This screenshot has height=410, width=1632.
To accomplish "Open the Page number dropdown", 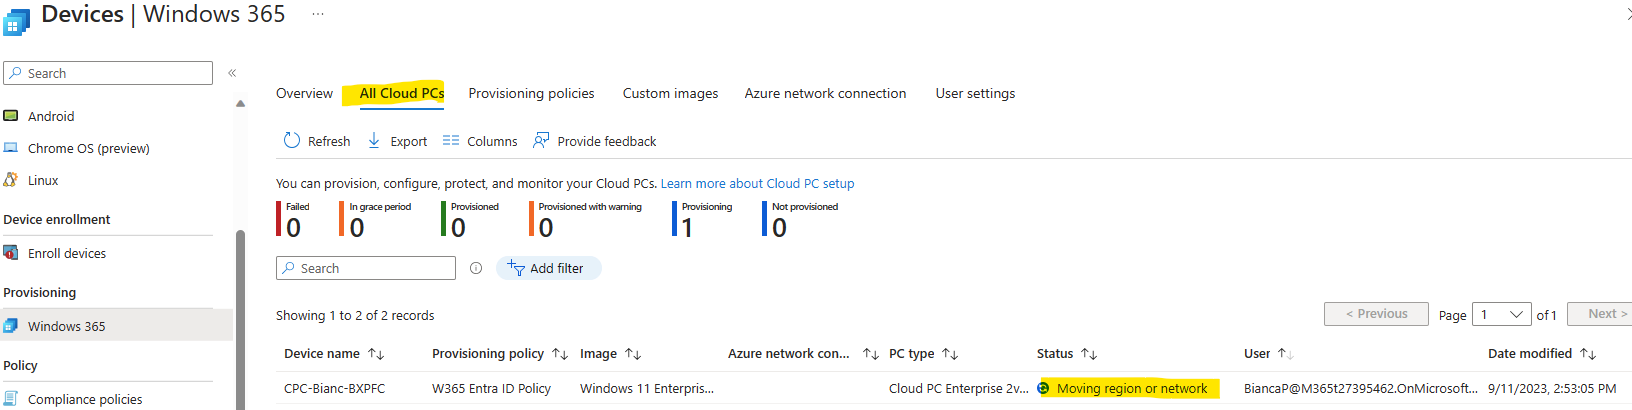I will (x=1502, y=315).
